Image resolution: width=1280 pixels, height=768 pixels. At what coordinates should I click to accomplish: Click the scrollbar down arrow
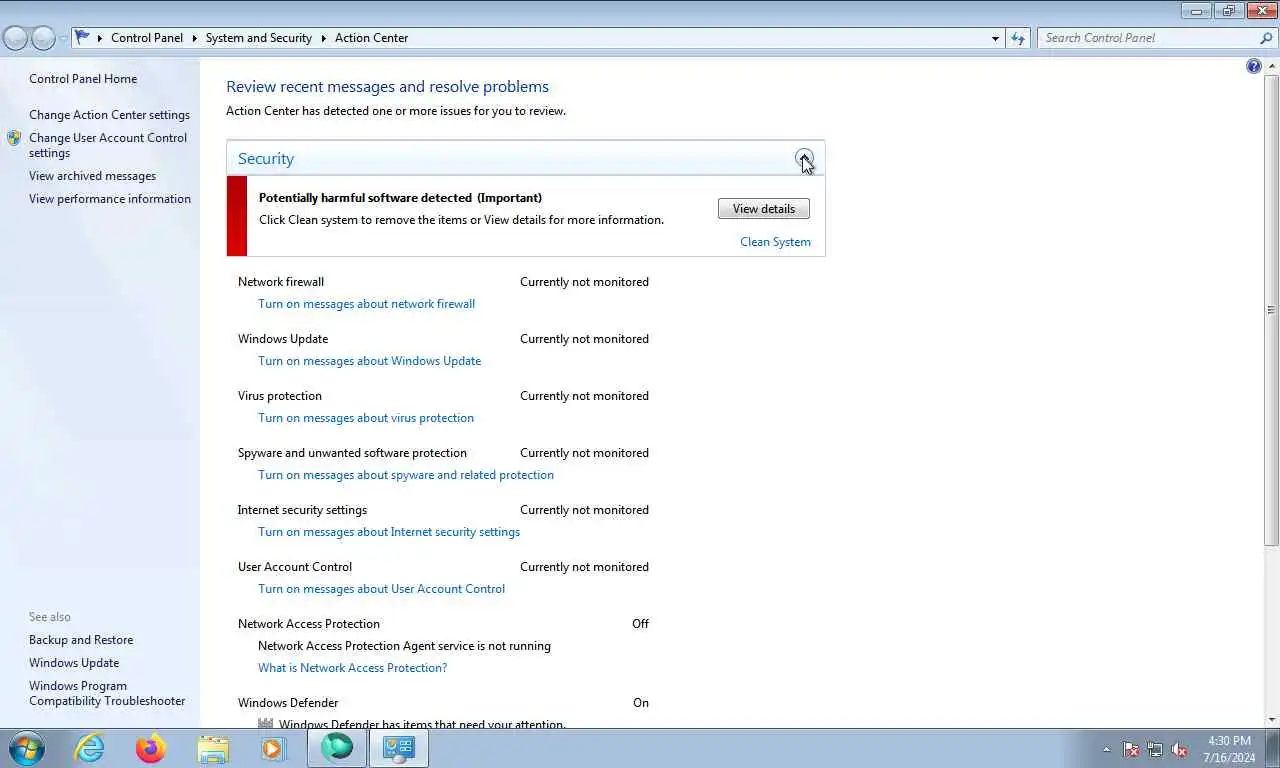point(1271,719)
